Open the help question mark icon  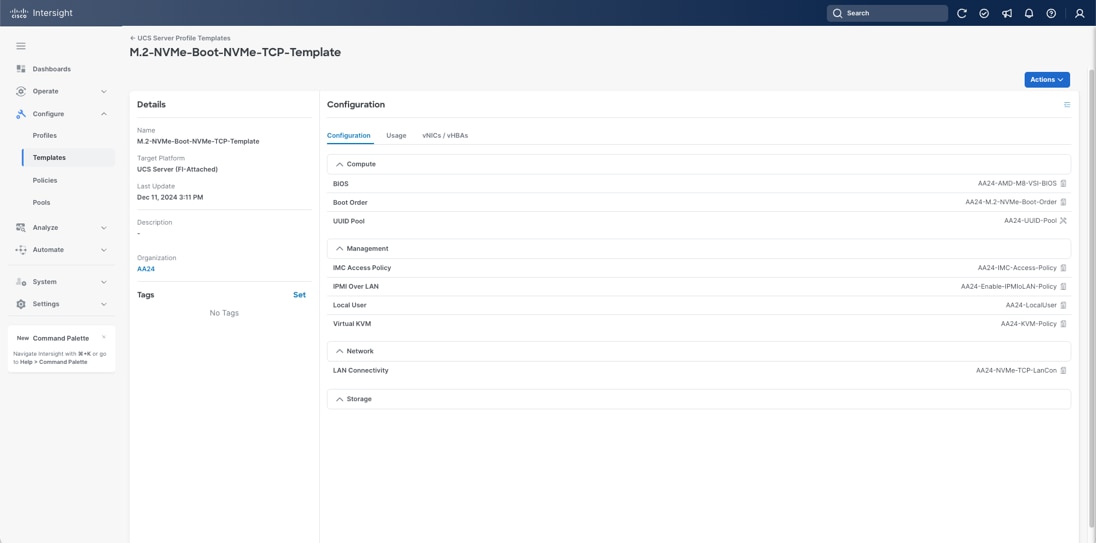point(1051,13)
